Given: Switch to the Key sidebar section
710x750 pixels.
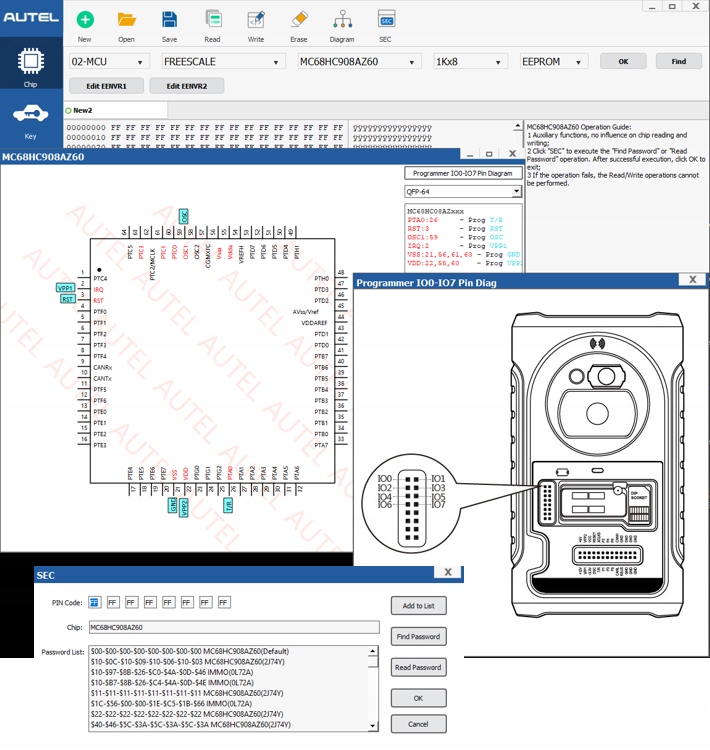Looking at the screenshot, I should (31, 120).
